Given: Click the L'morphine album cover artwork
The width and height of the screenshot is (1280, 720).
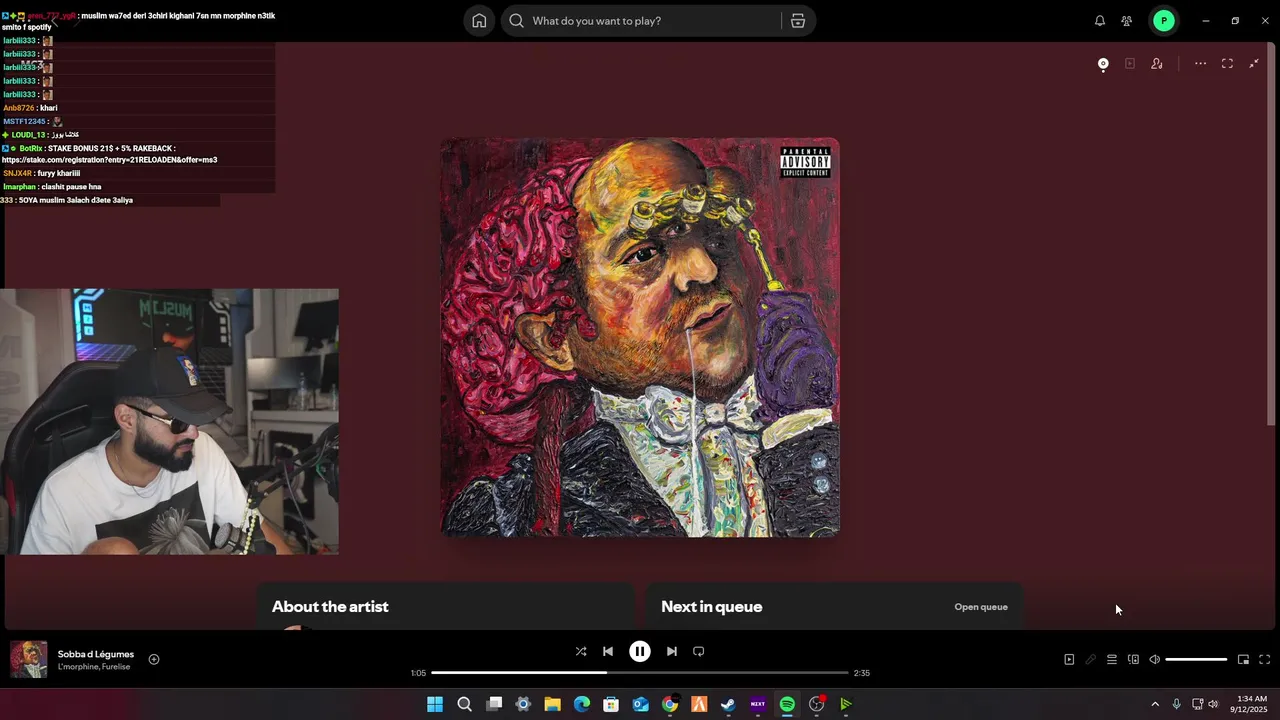Looking at the screenshot, I should coord(640,337).
